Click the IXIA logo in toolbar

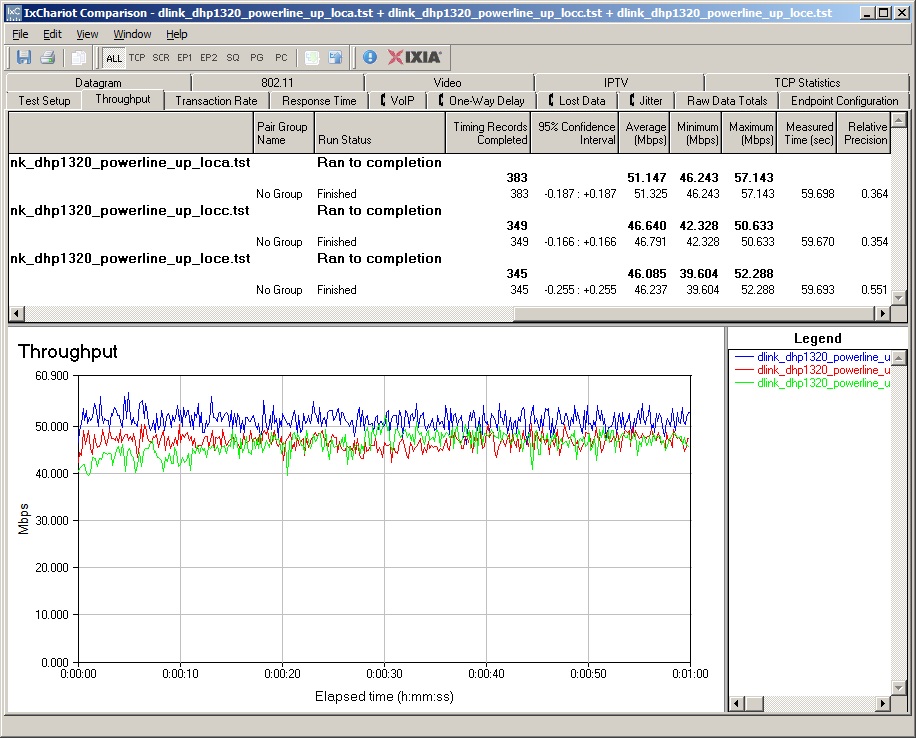(414, 57)
